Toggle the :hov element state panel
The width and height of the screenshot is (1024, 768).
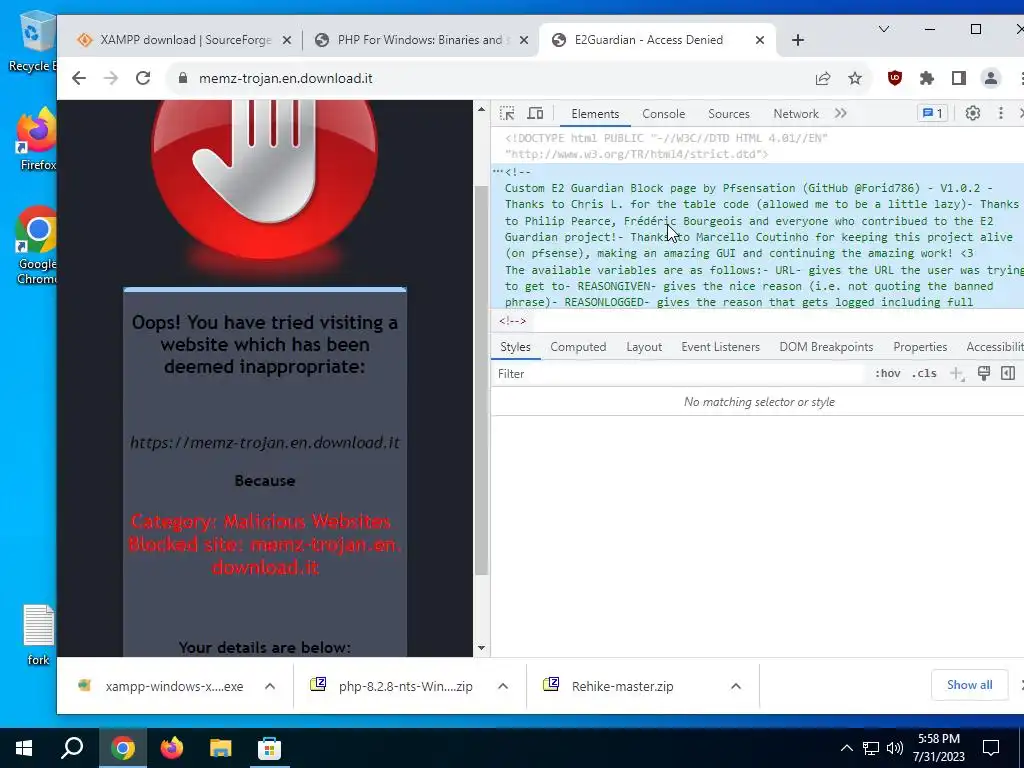888,374
